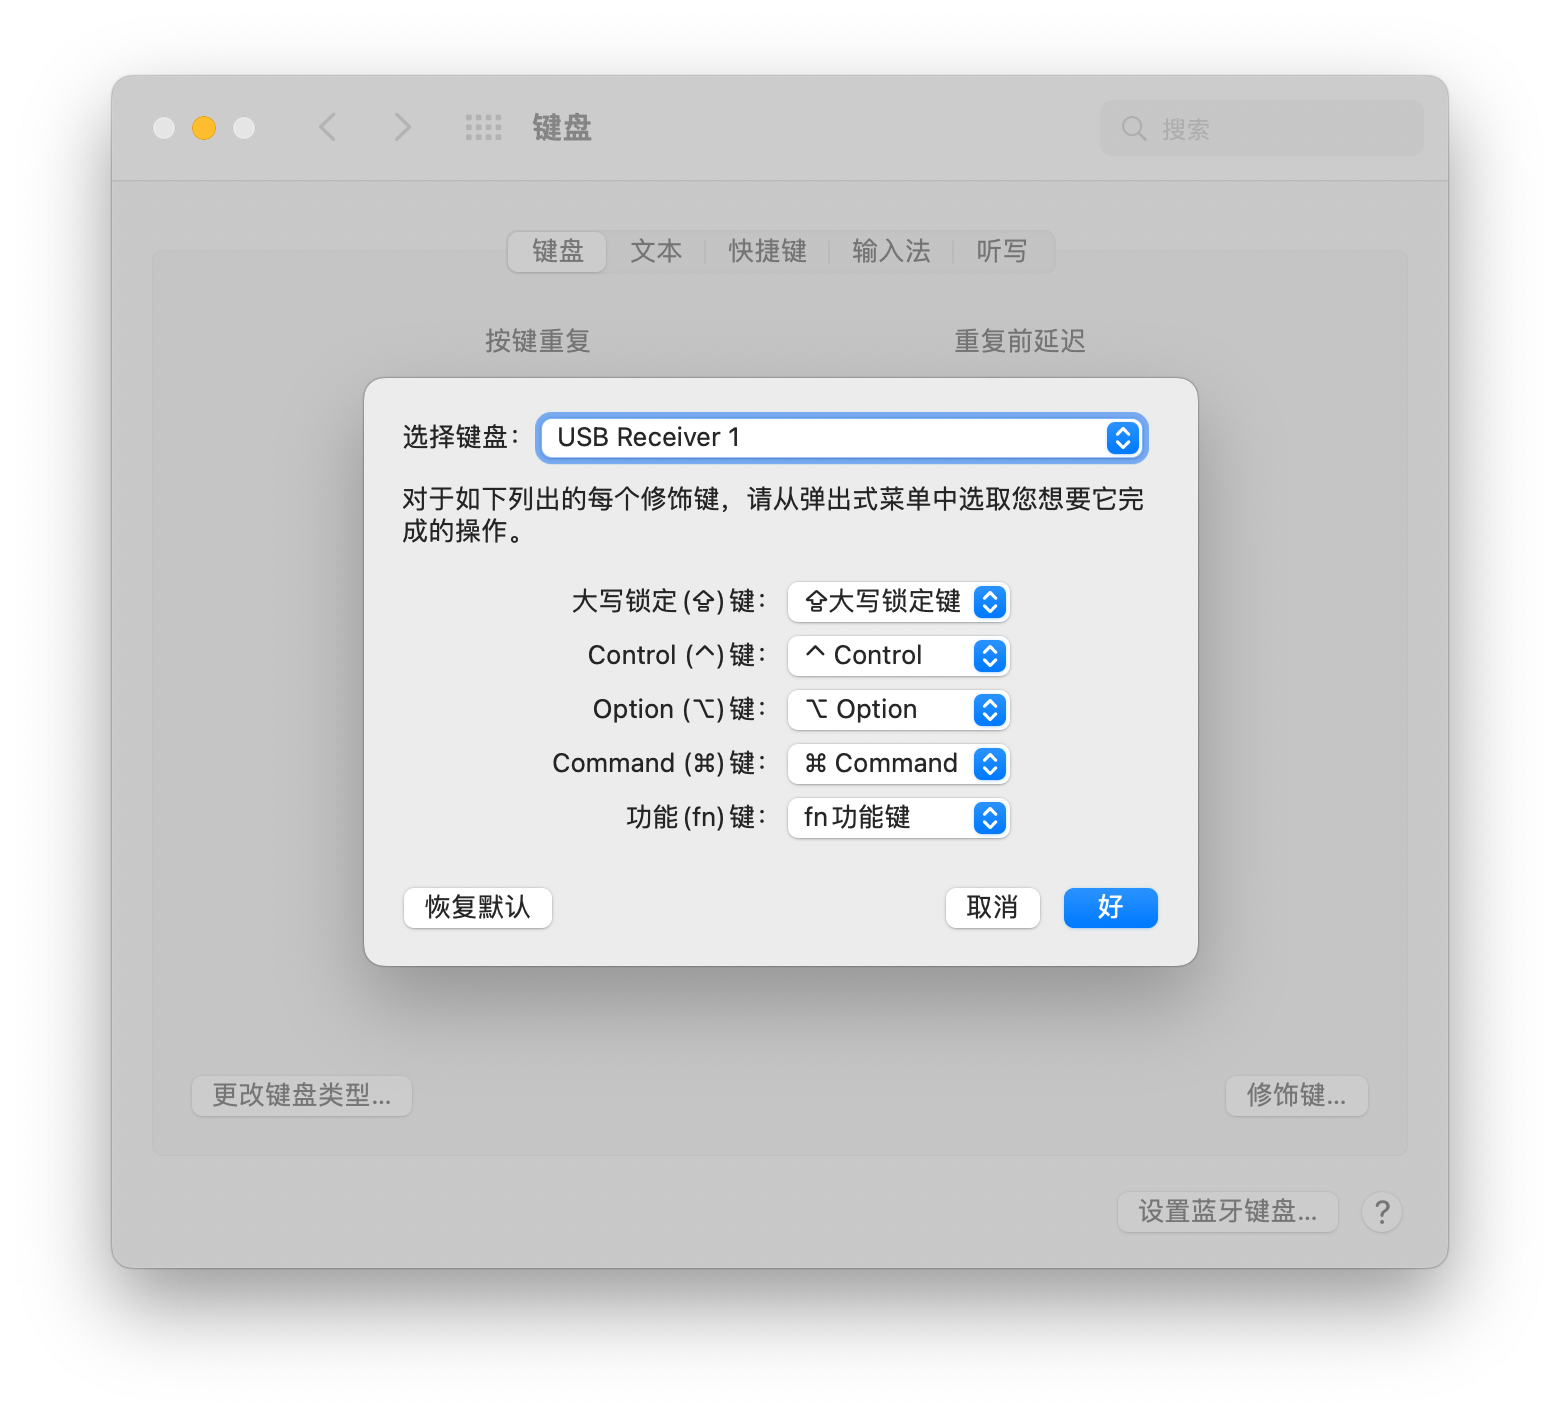Image resolution: width=1560 pixels, height=1416 pixels.
Task: Click the 恢复默认 button
Action: click(x=478, y=908)
